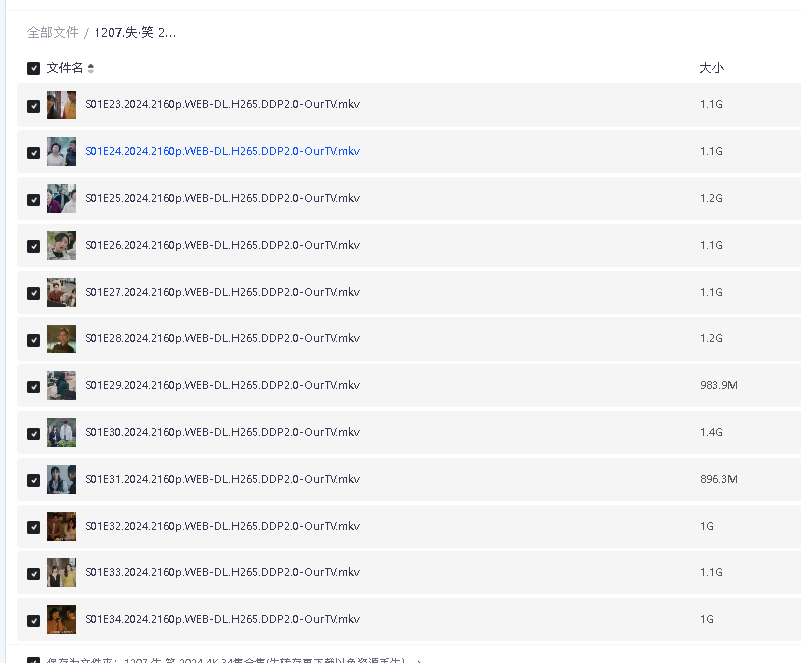This screenshot has height=663, width=801.
Task: Click the 文件名 sort arrow icon
Action: point(91,68)
